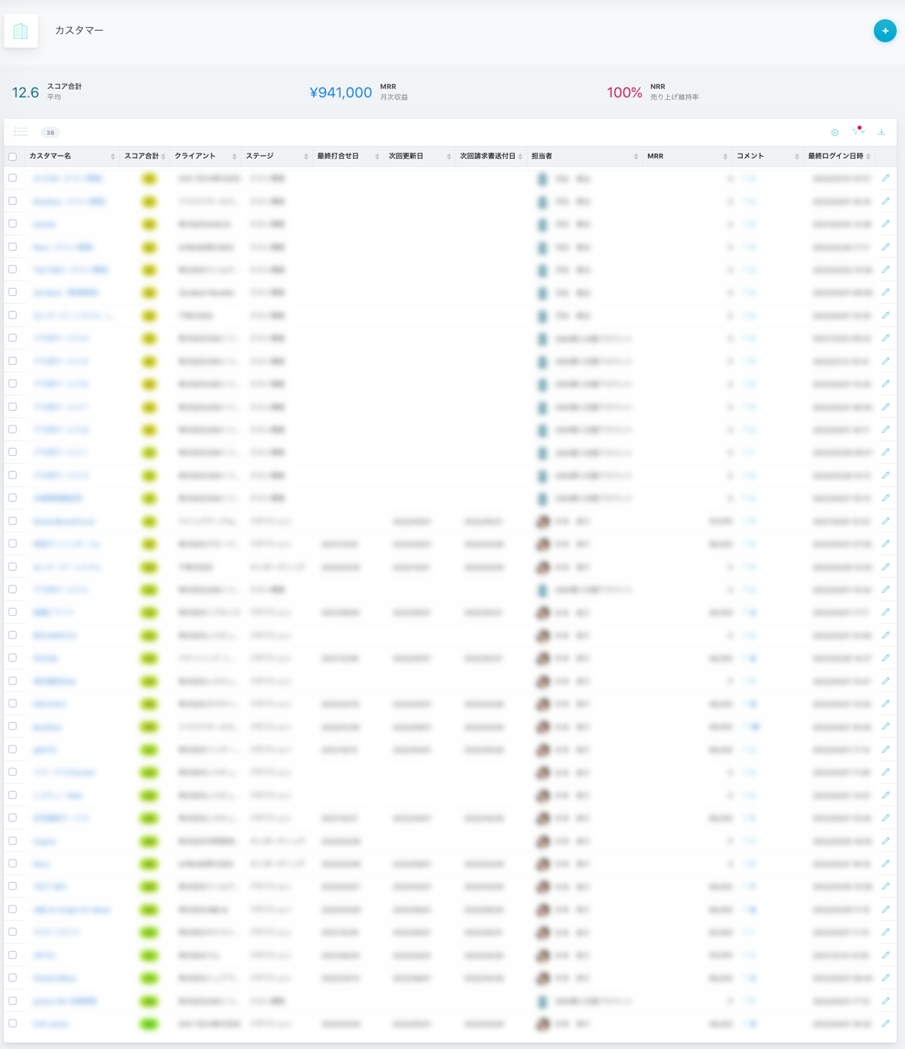Download the customer list
This screenshot has width=905, height=1049.
click(x=882, y=132)
